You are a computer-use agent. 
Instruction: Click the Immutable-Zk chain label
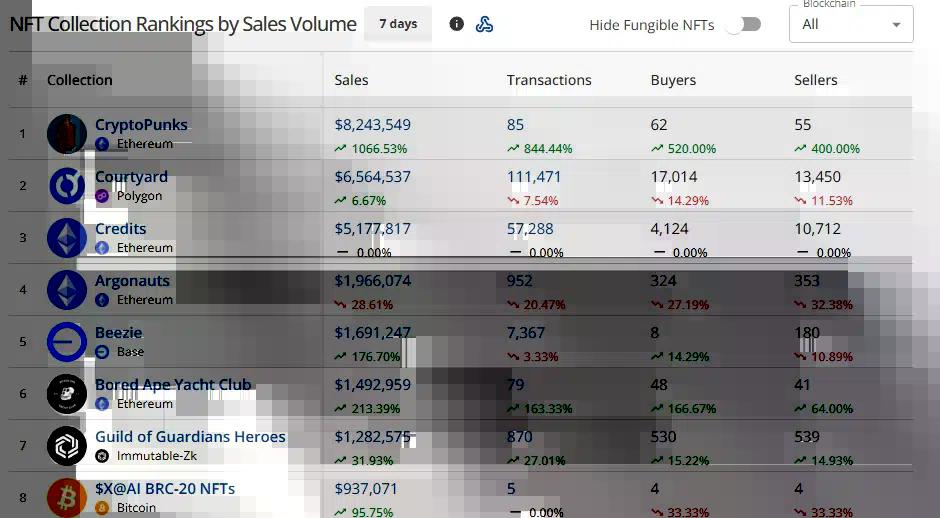click(x=157, y=456)
